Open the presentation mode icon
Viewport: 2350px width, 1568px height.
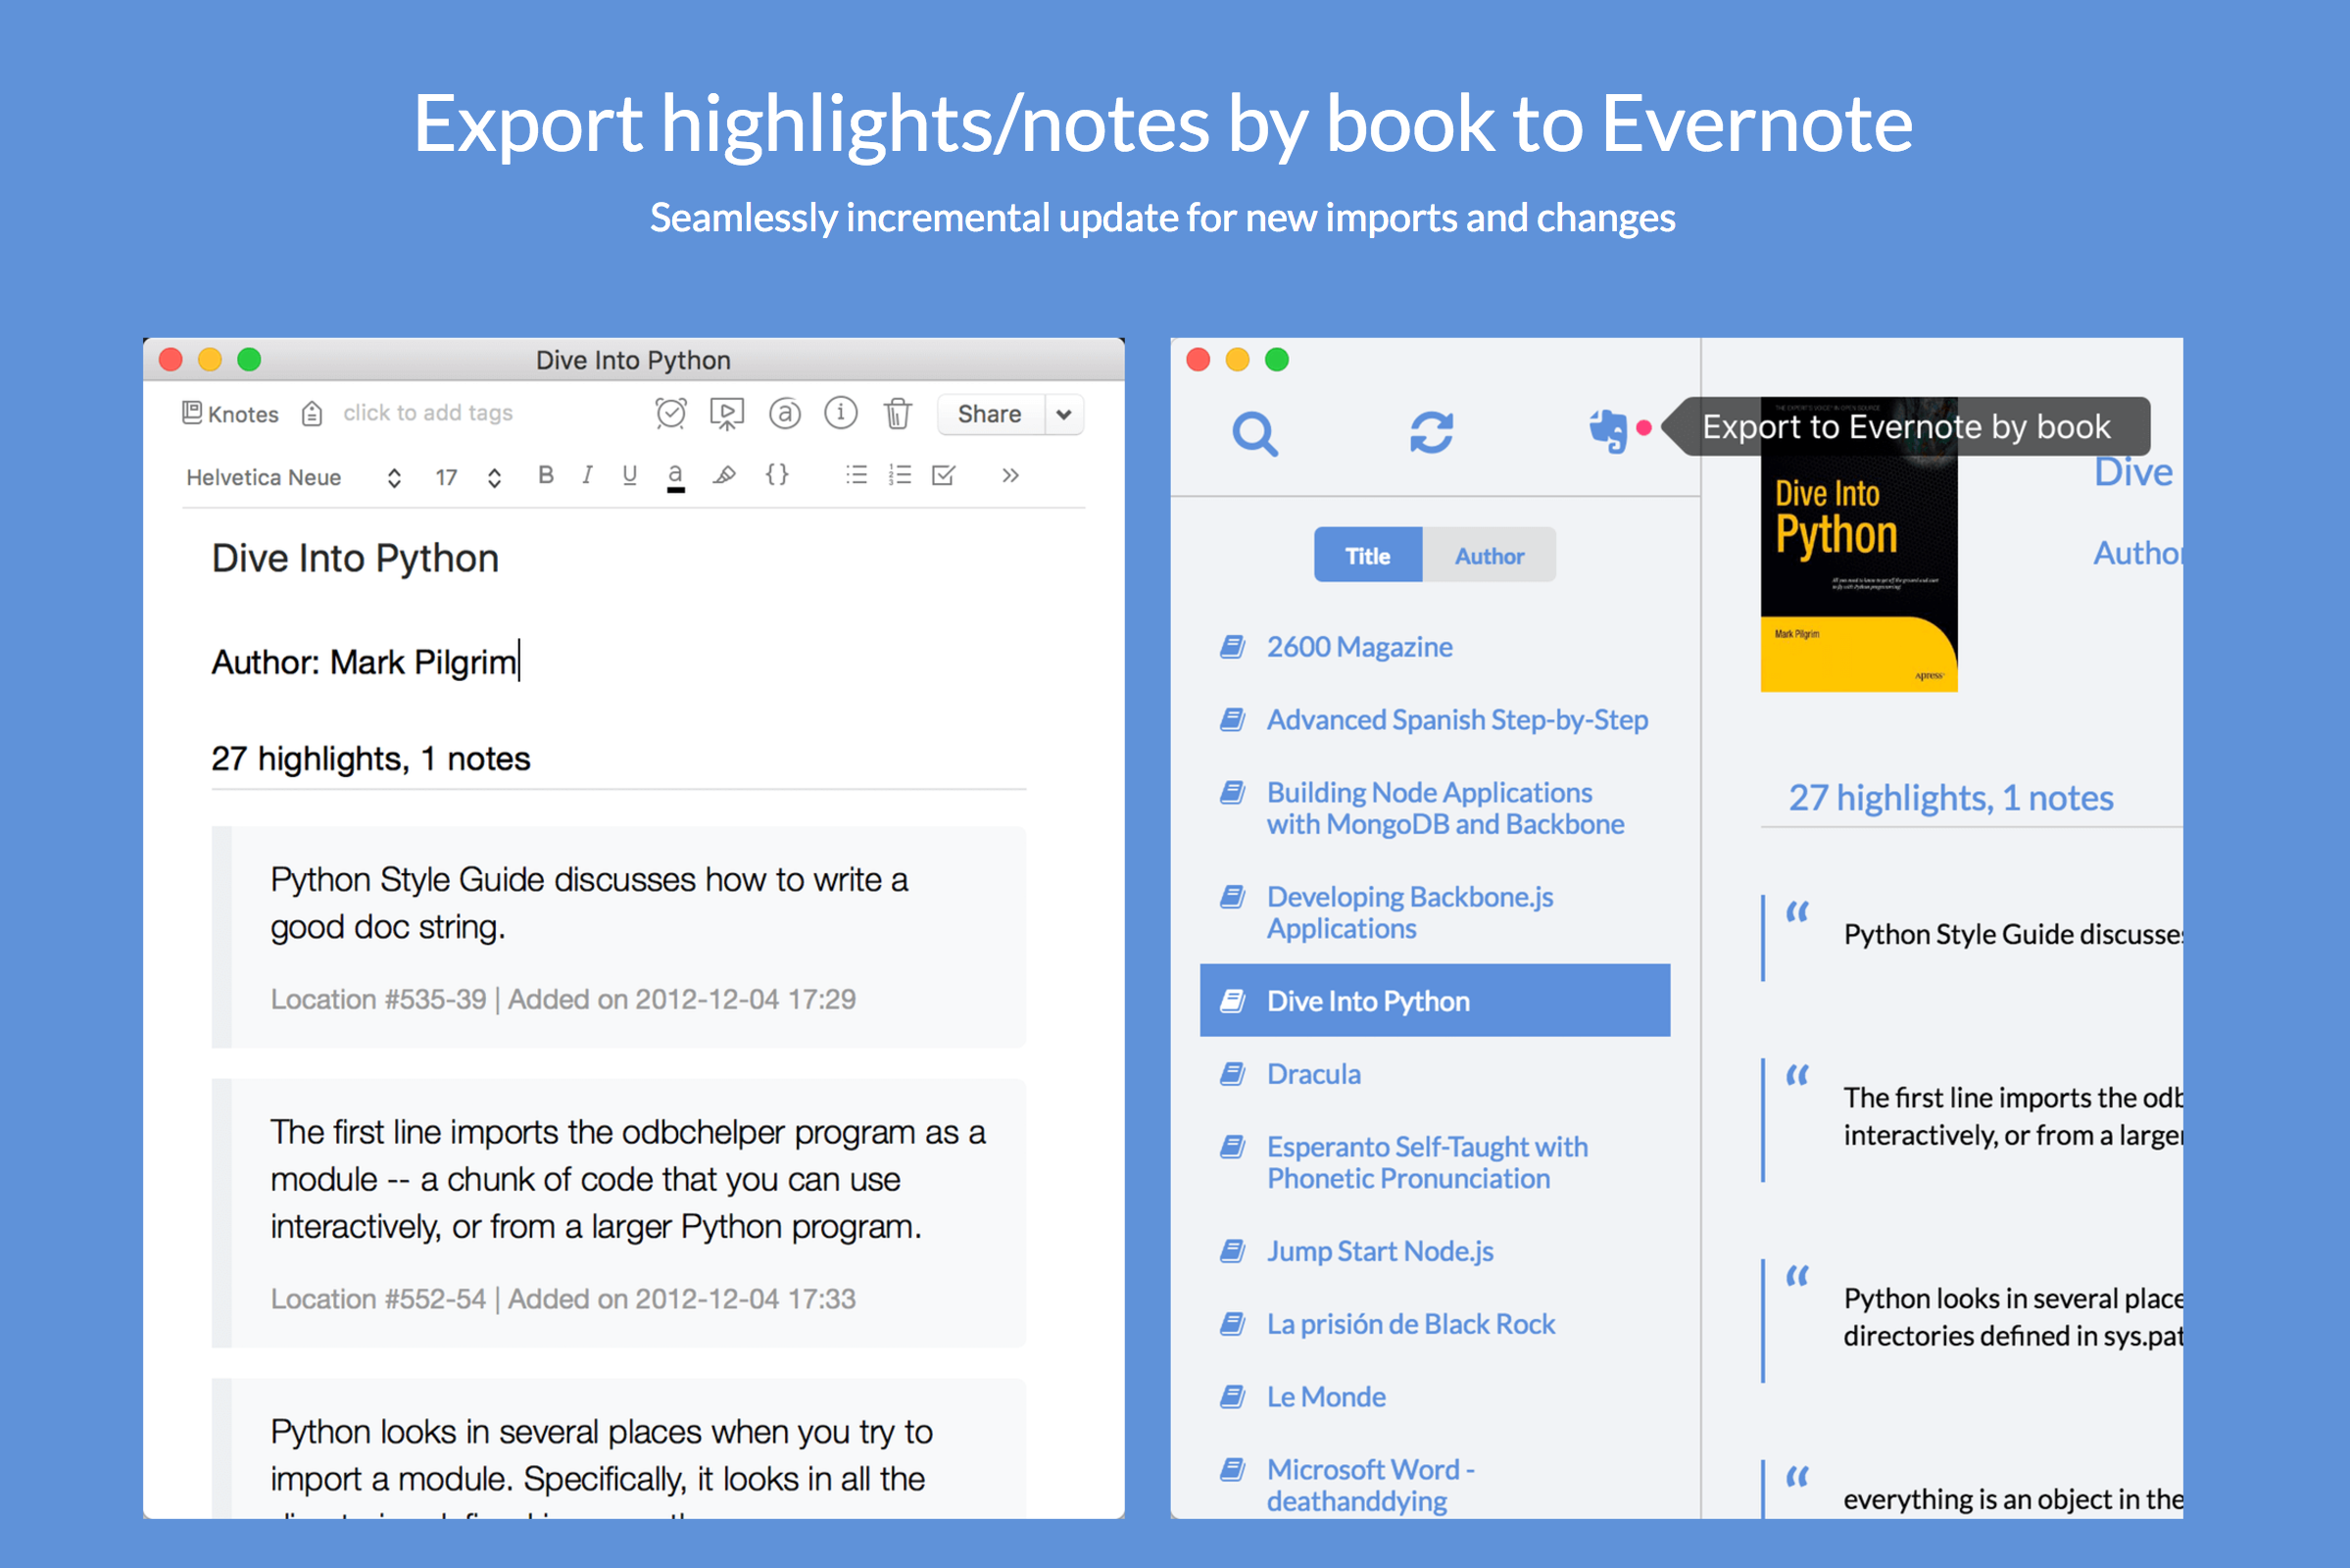pyautogui.click(x=727, y=413)
